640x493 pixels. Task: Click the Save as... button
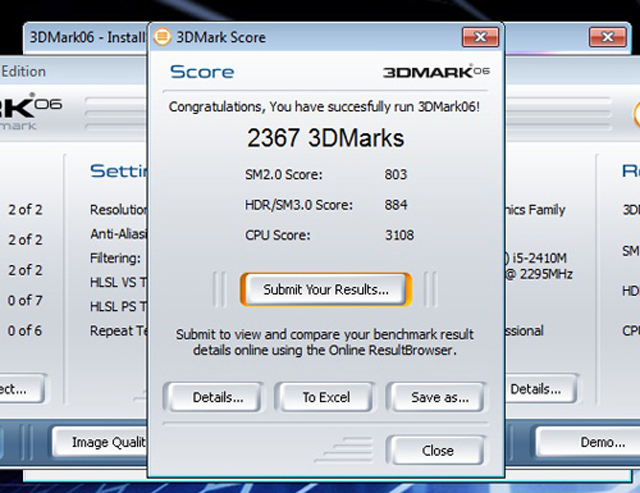pyautogui.click(x=436, y=397)
